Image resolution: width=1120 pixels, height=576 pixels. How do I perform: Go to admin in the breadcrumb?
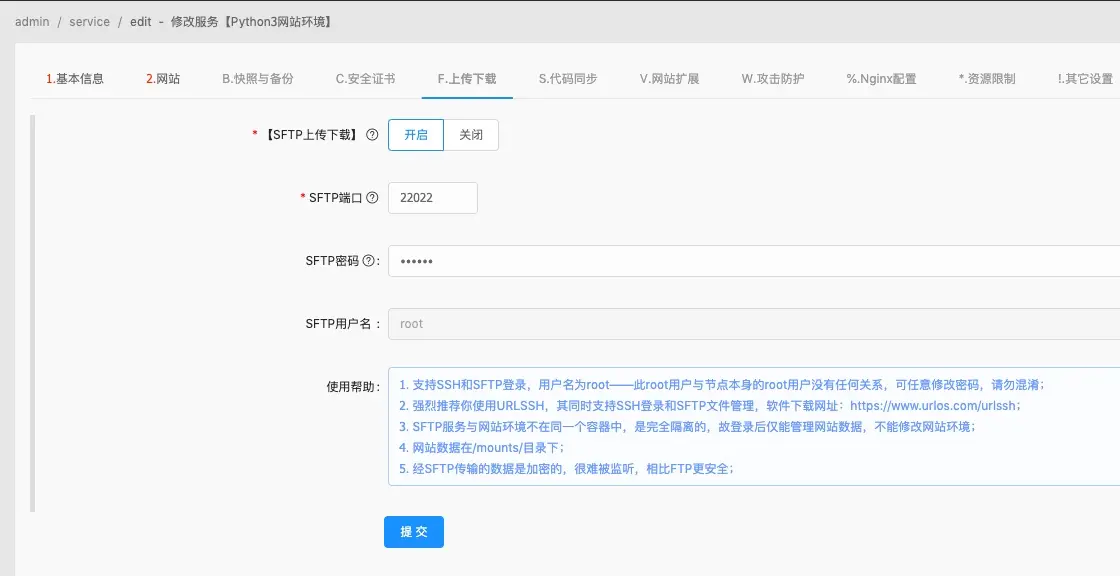point(32,21)
